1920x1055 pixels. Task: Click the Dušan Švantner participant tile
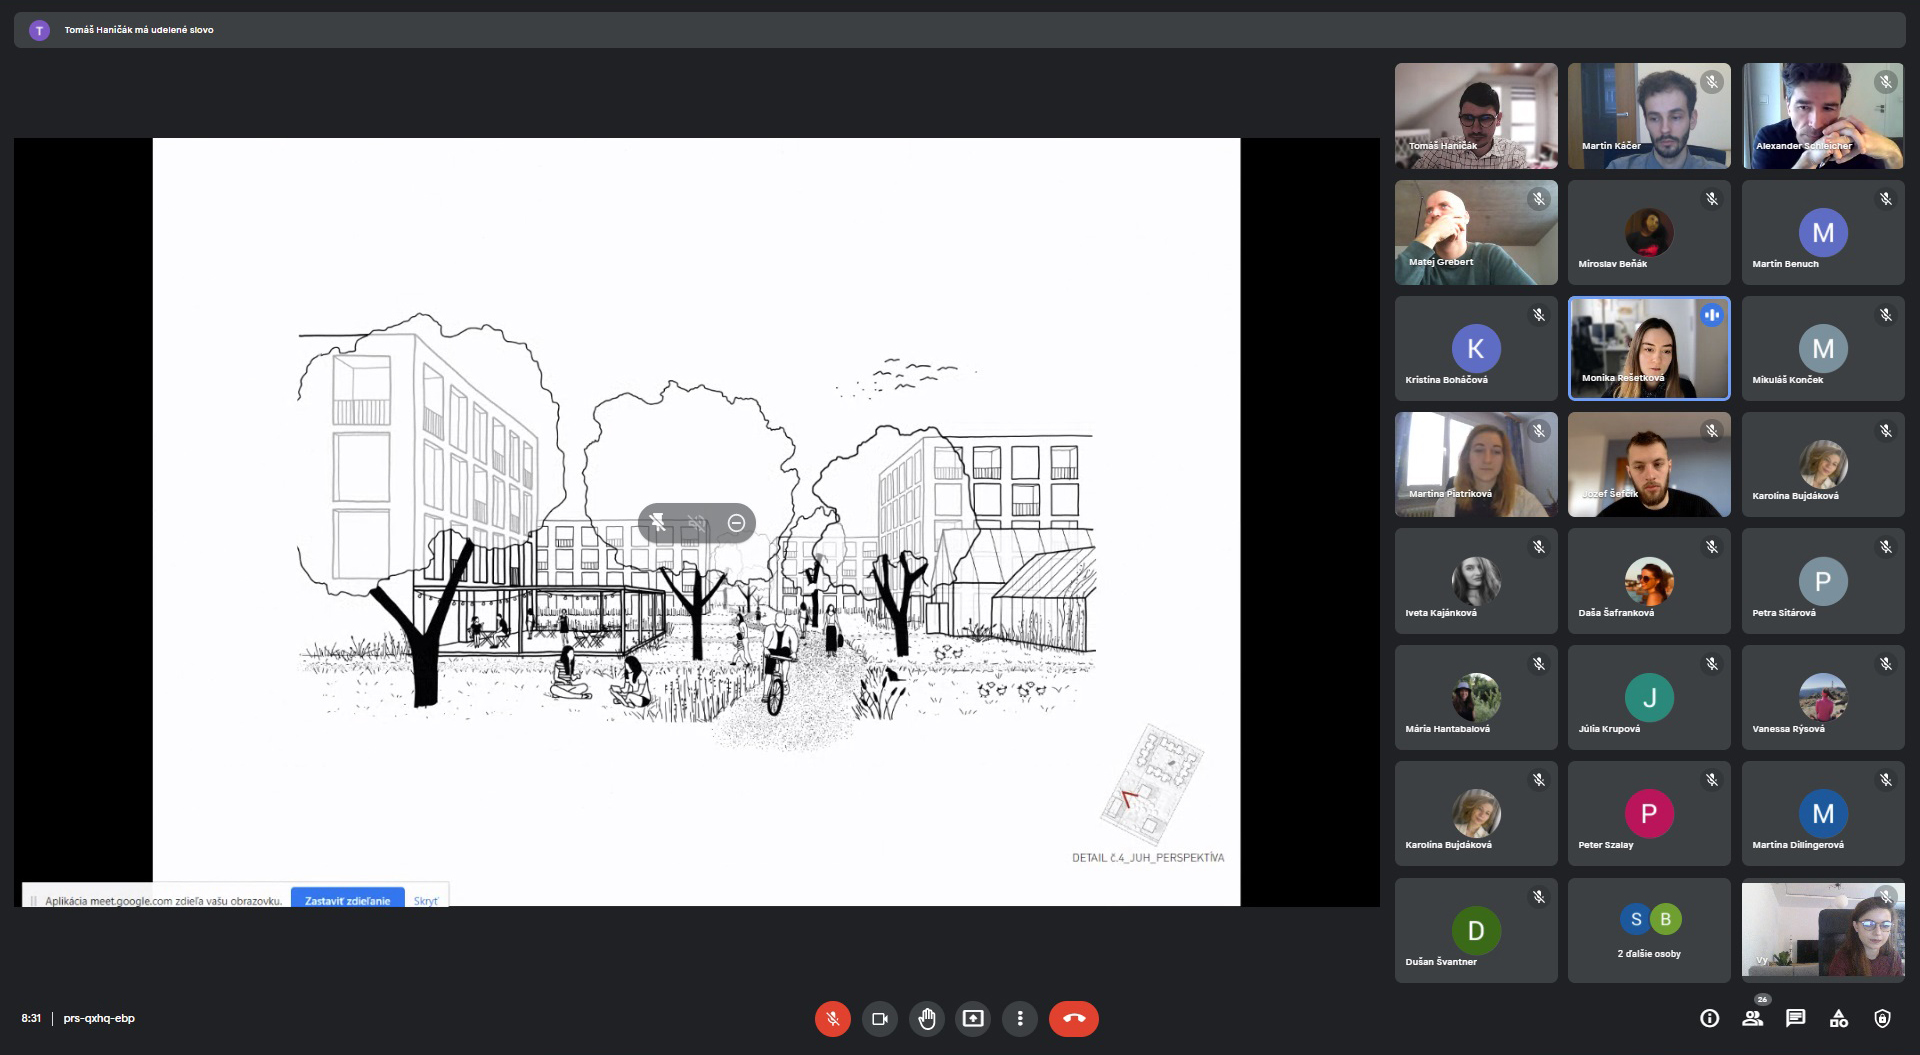[x=1476, y=930]
